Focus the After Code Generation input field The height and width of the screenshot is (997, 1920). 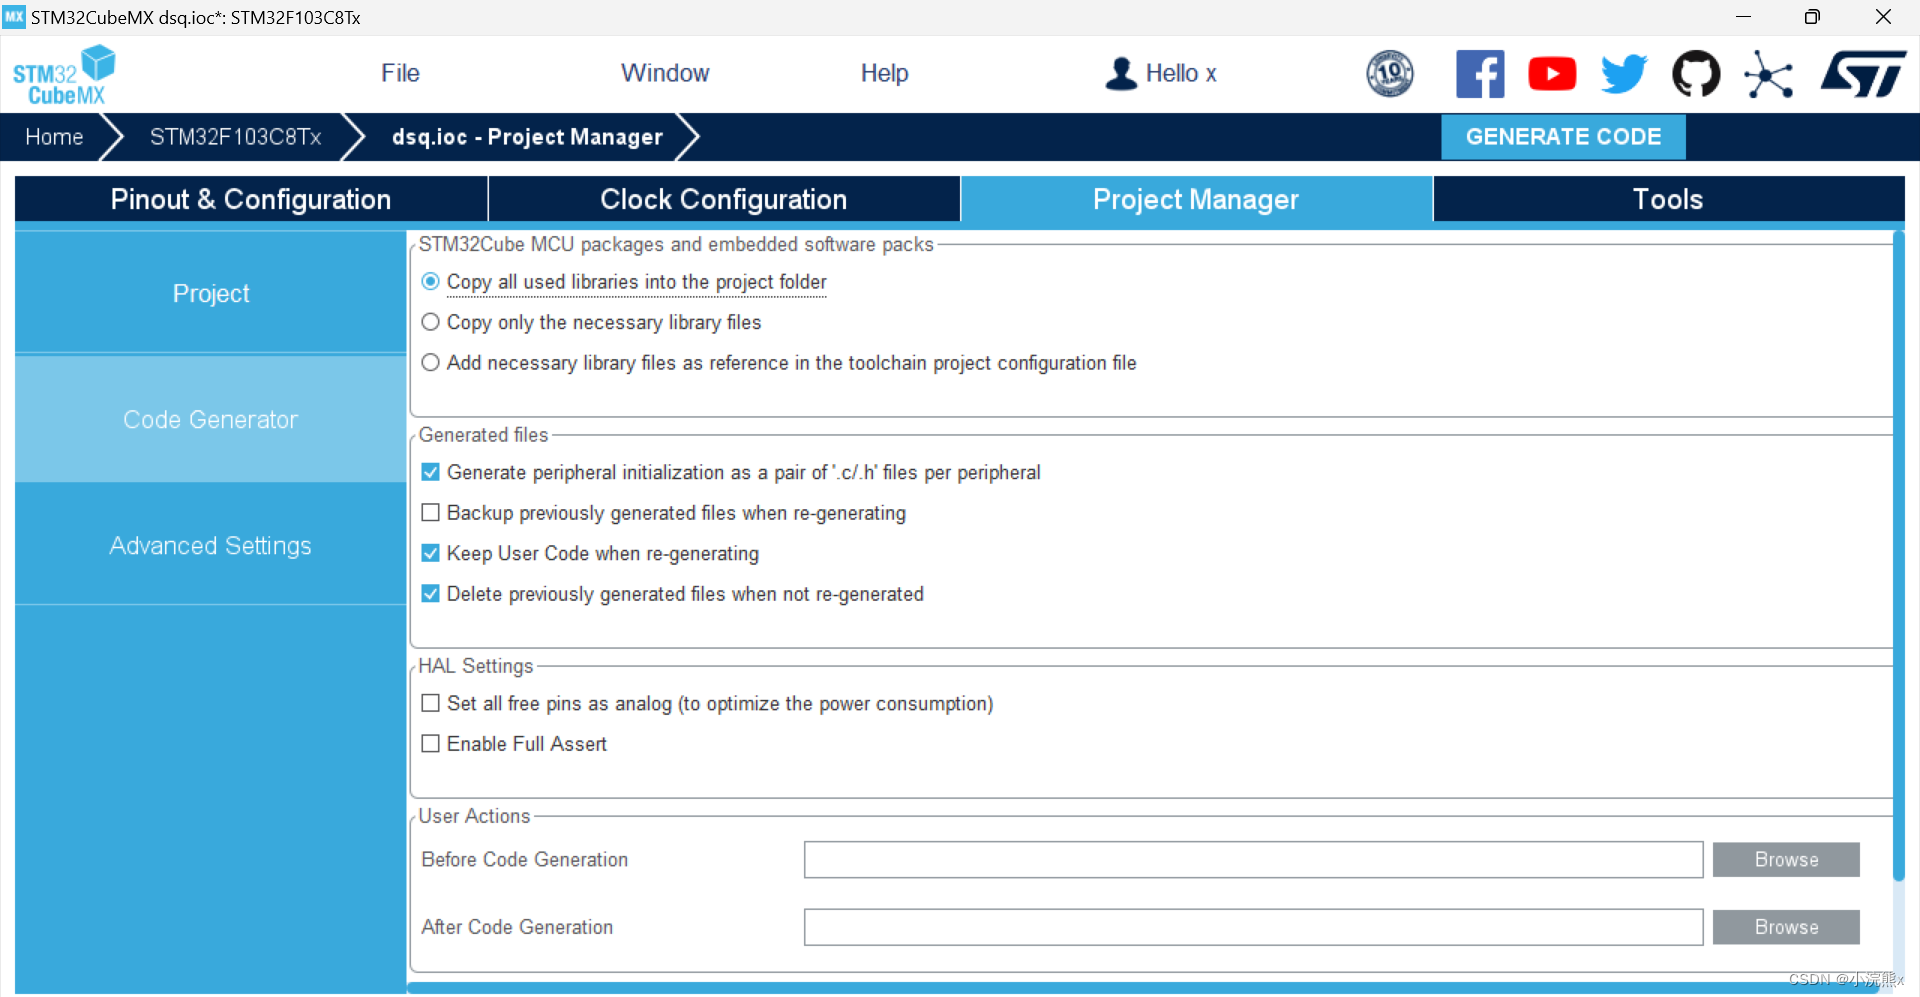point(1253,927)
